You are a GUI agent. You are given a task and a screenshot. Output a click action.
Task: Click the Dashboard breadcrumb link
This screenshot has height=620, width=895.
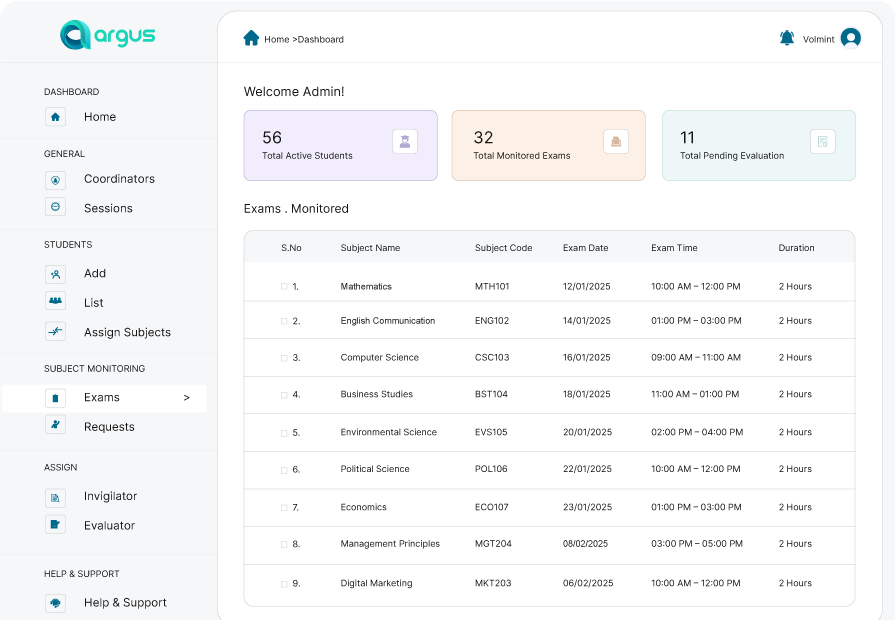[321, 40]
